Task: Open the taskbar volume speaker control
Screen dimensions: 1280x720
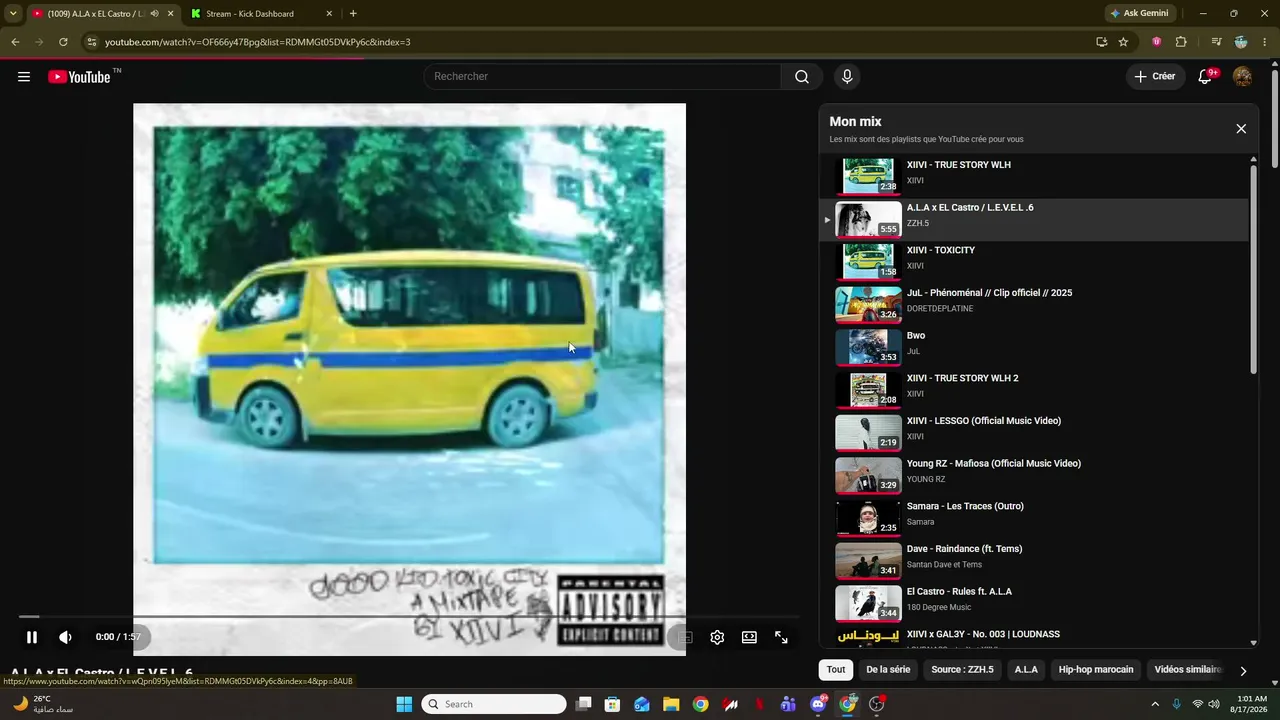Action: (x=1214, y=704)
